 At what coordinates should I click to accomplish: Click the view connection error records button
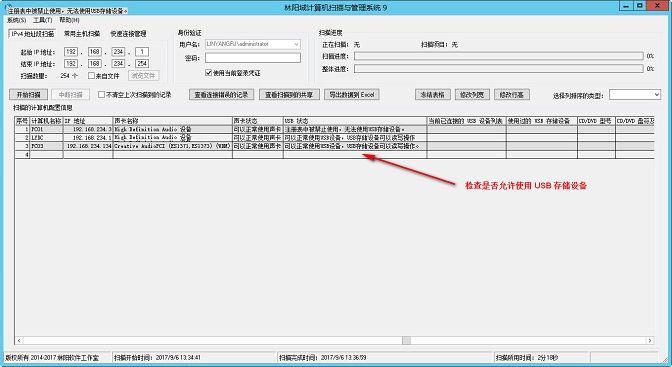222,95
